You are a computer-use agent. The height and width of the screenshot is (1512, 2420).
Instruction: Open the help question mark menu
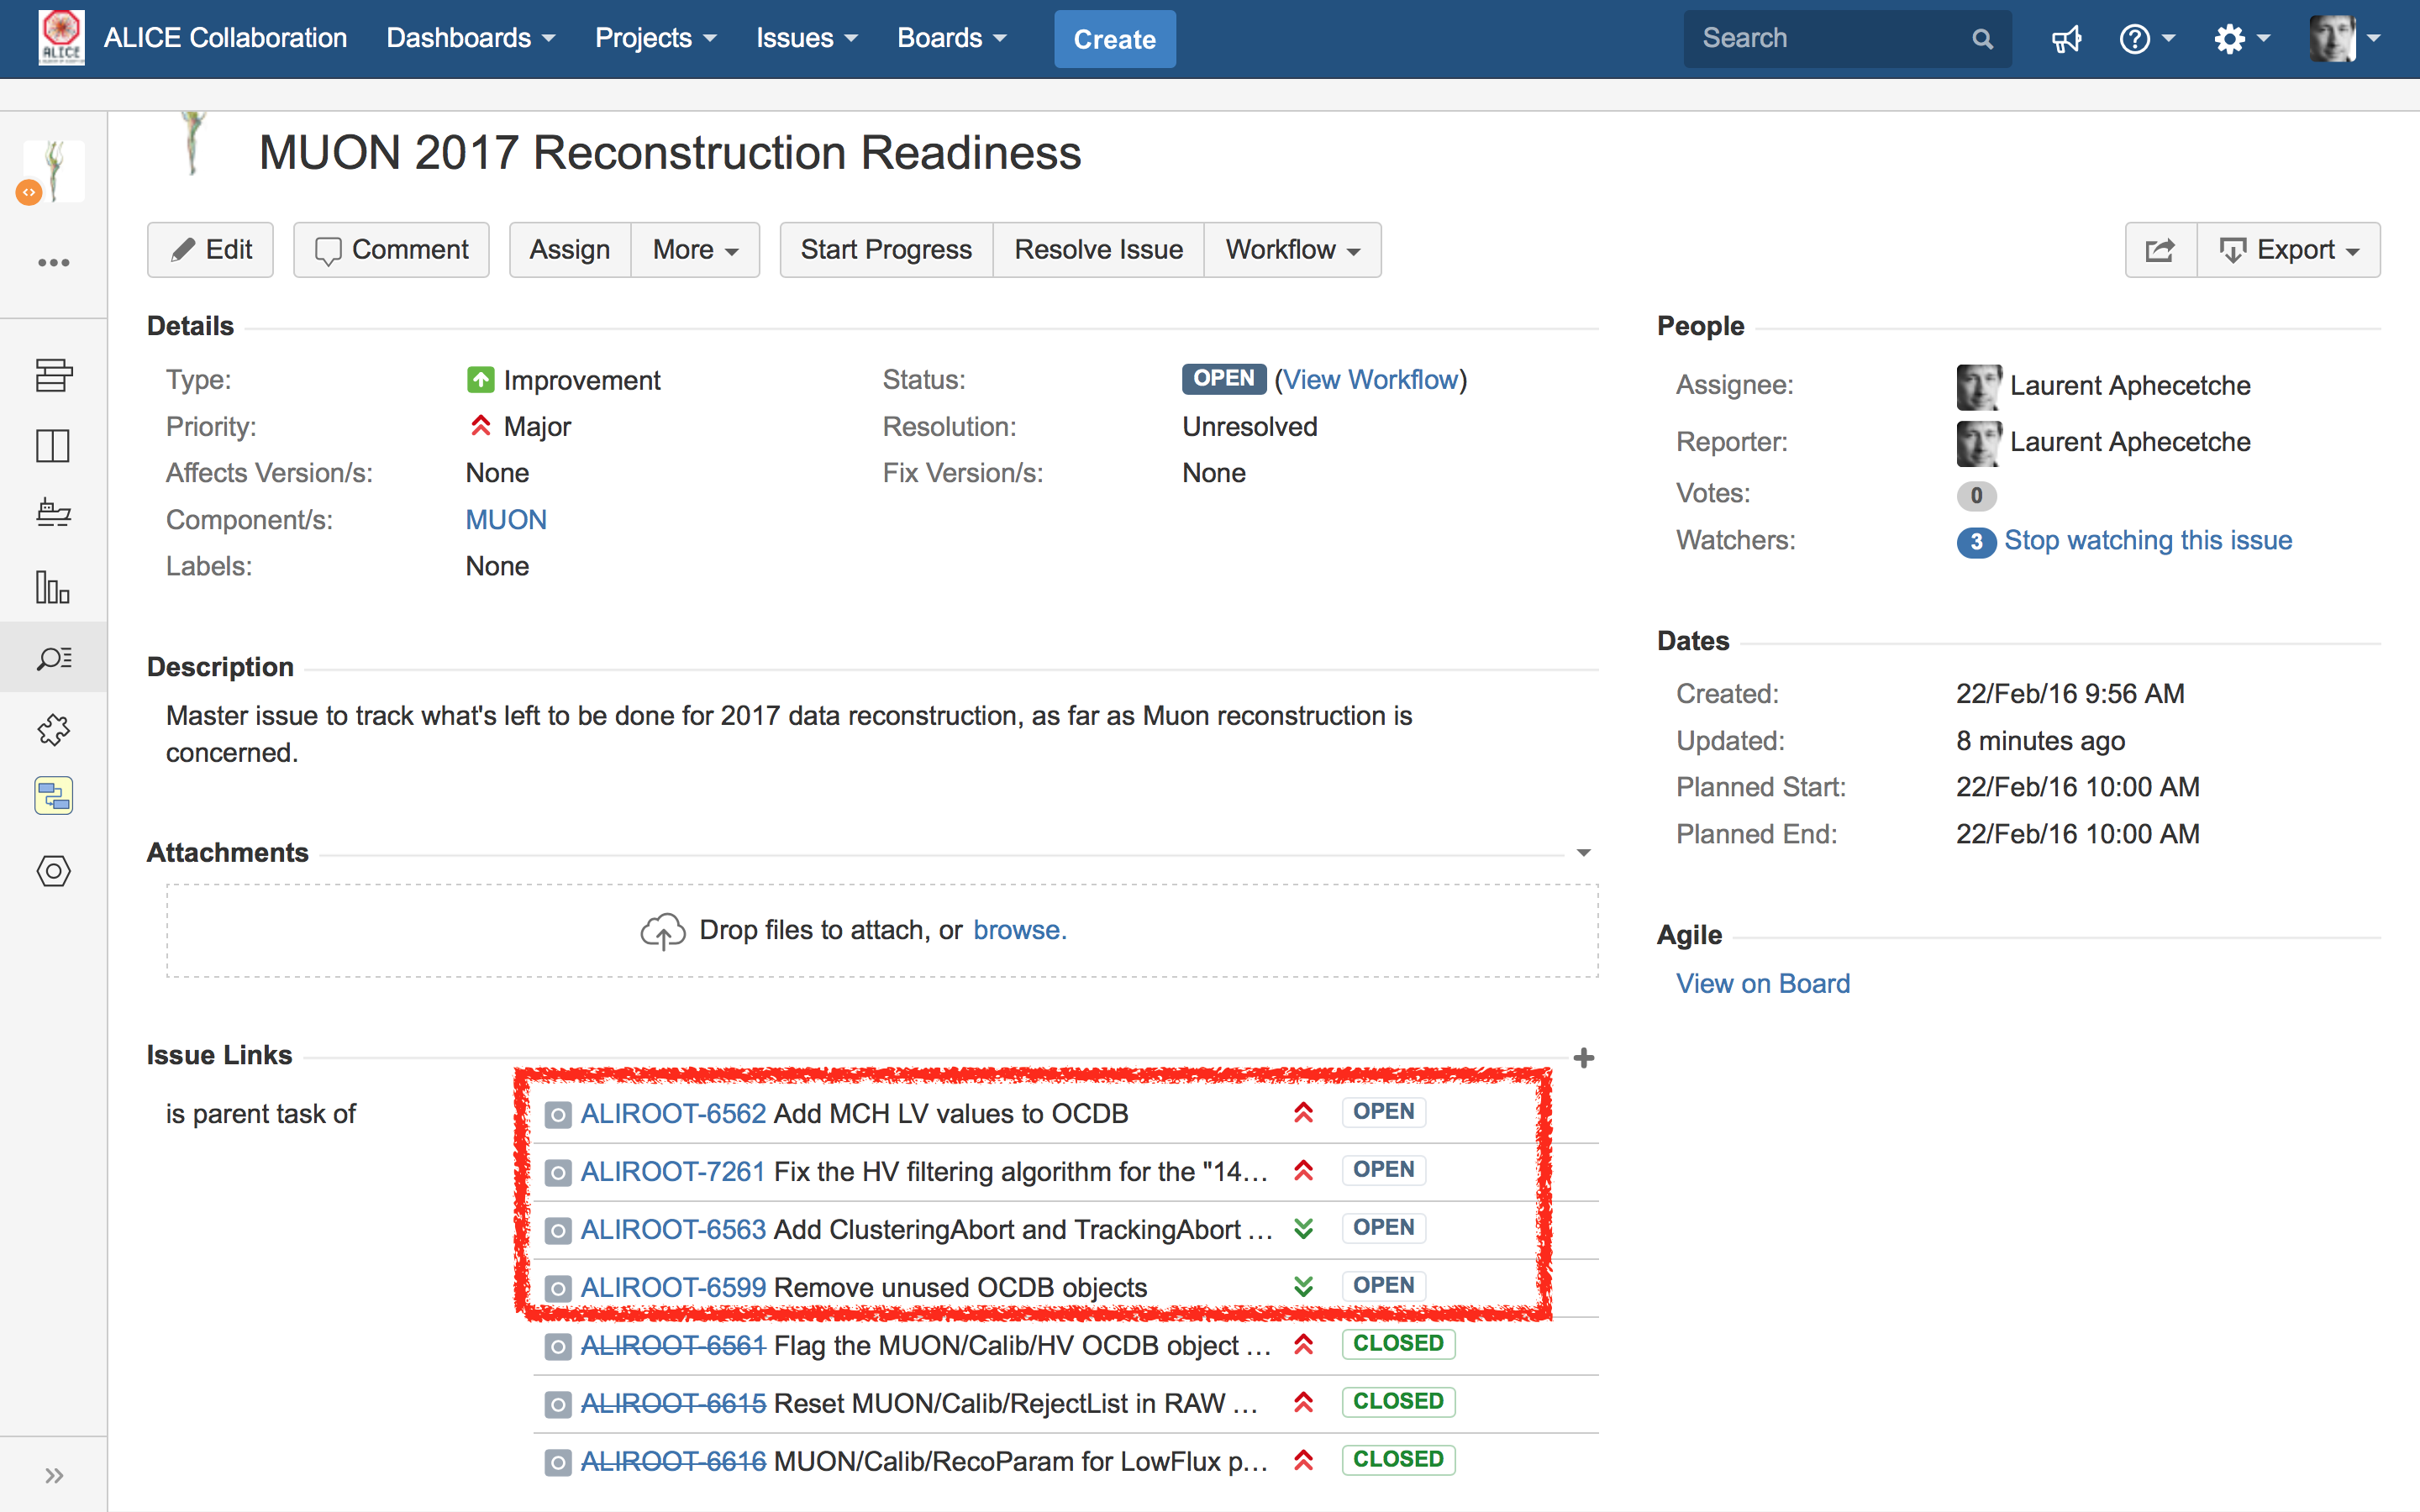2146,39
